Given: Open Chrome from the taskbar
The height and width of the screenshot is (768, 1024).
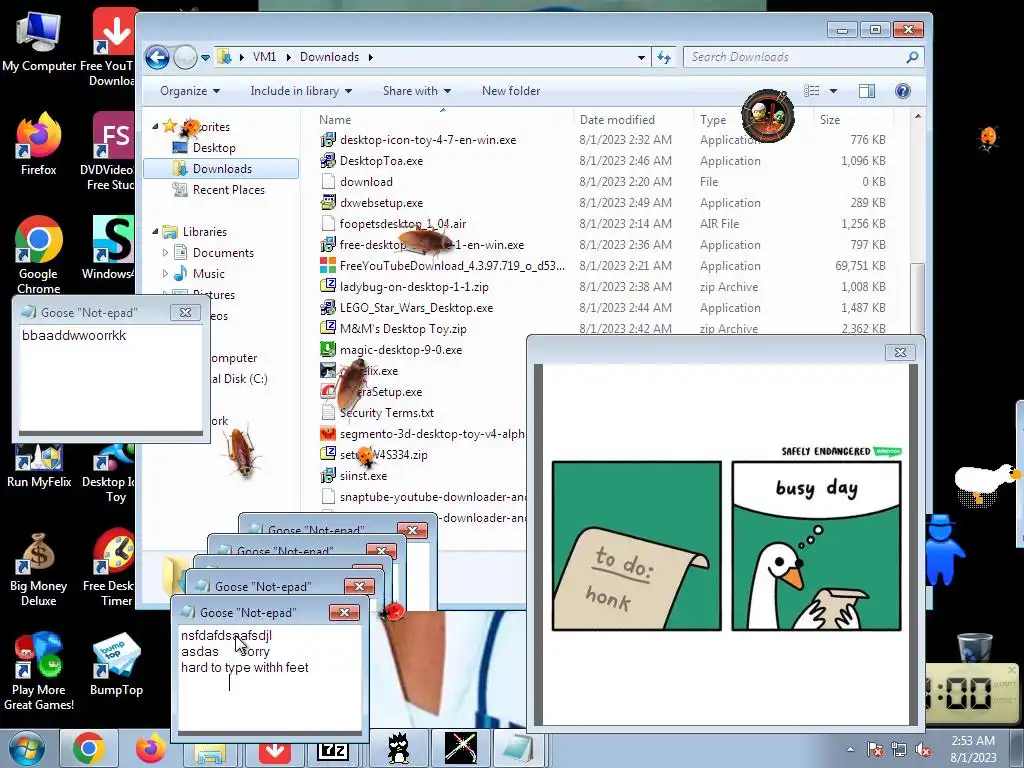Looking at the screenshot, I should tap(89, 748).
